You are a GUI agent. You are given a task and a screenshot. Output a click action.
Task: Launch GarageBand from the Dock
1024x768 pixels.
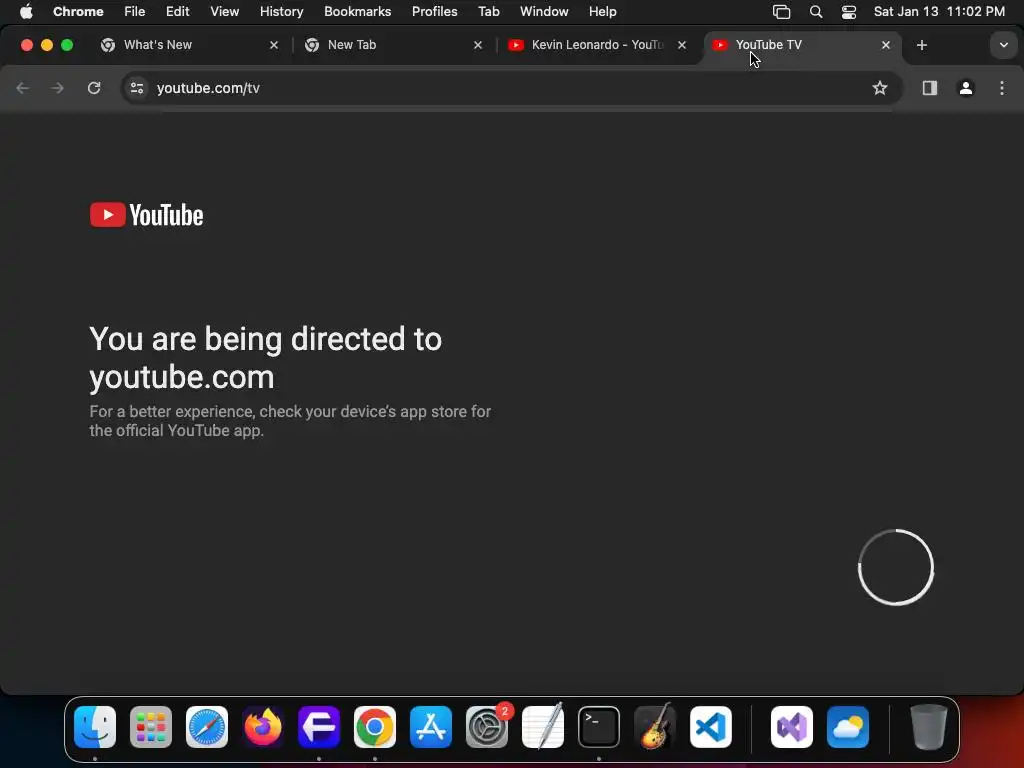pos(655,727)
